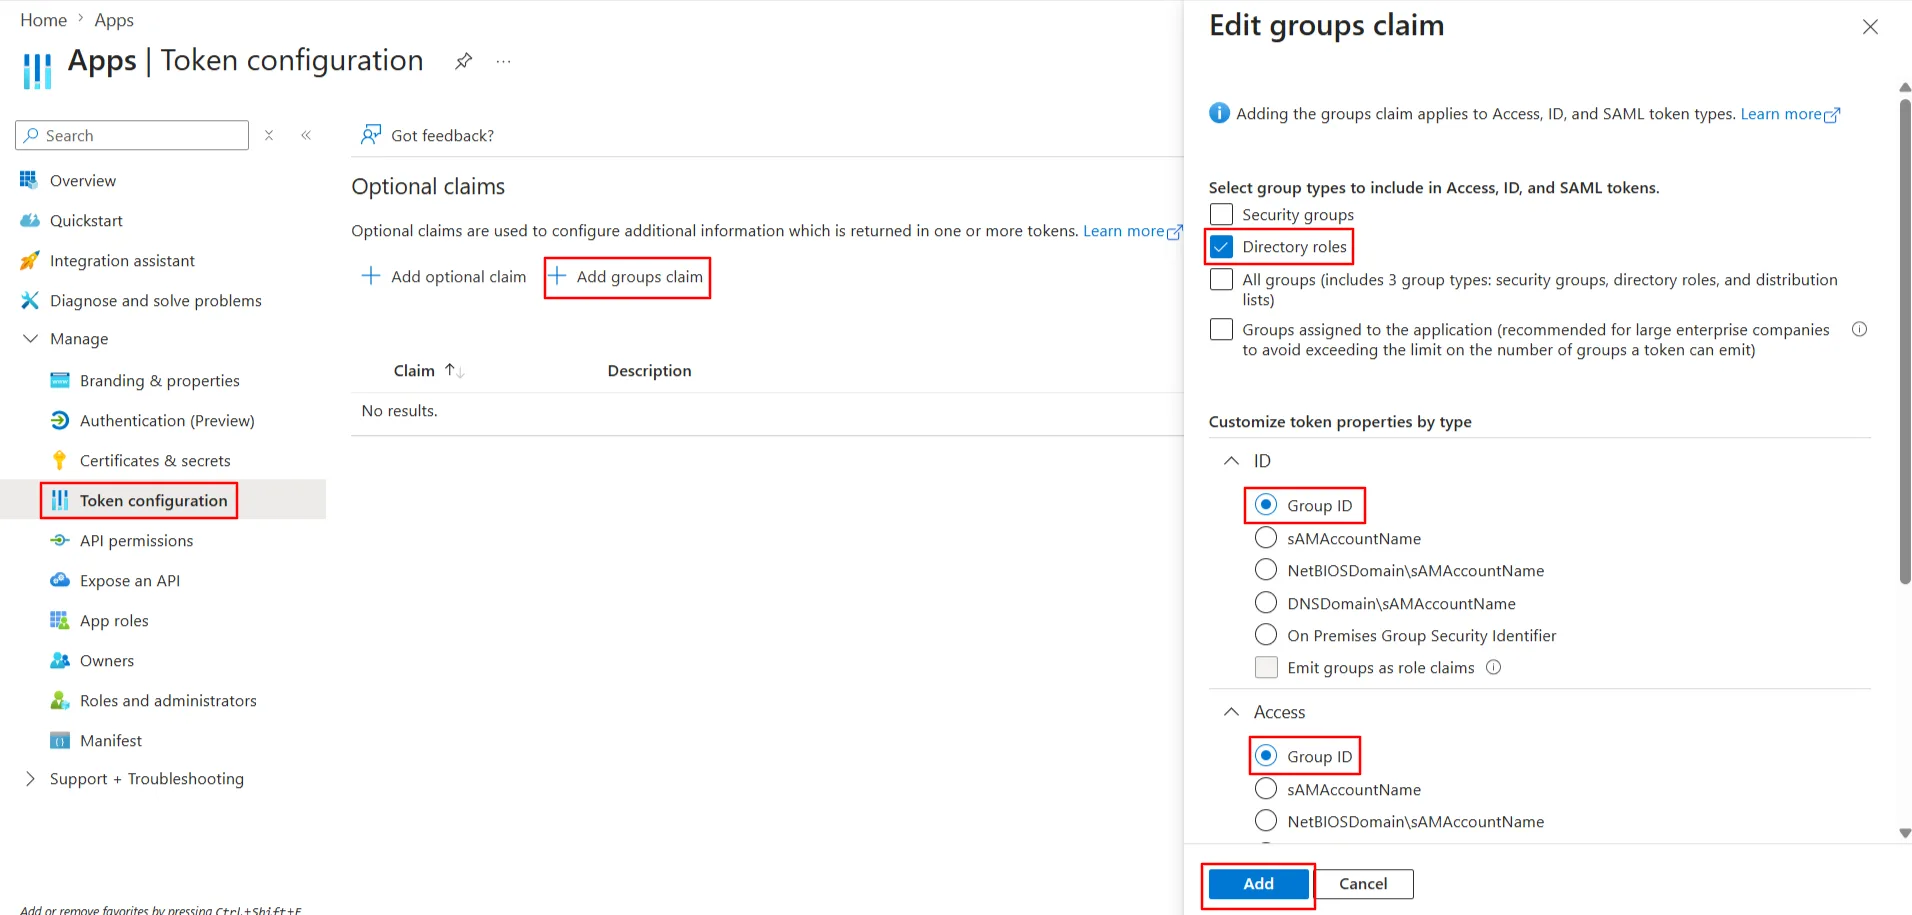This screenshot has width=1912, height=915.
Task: Select sAMAccountName radio under ID section
Action: pyautogui.click(x=1266, y=538)
